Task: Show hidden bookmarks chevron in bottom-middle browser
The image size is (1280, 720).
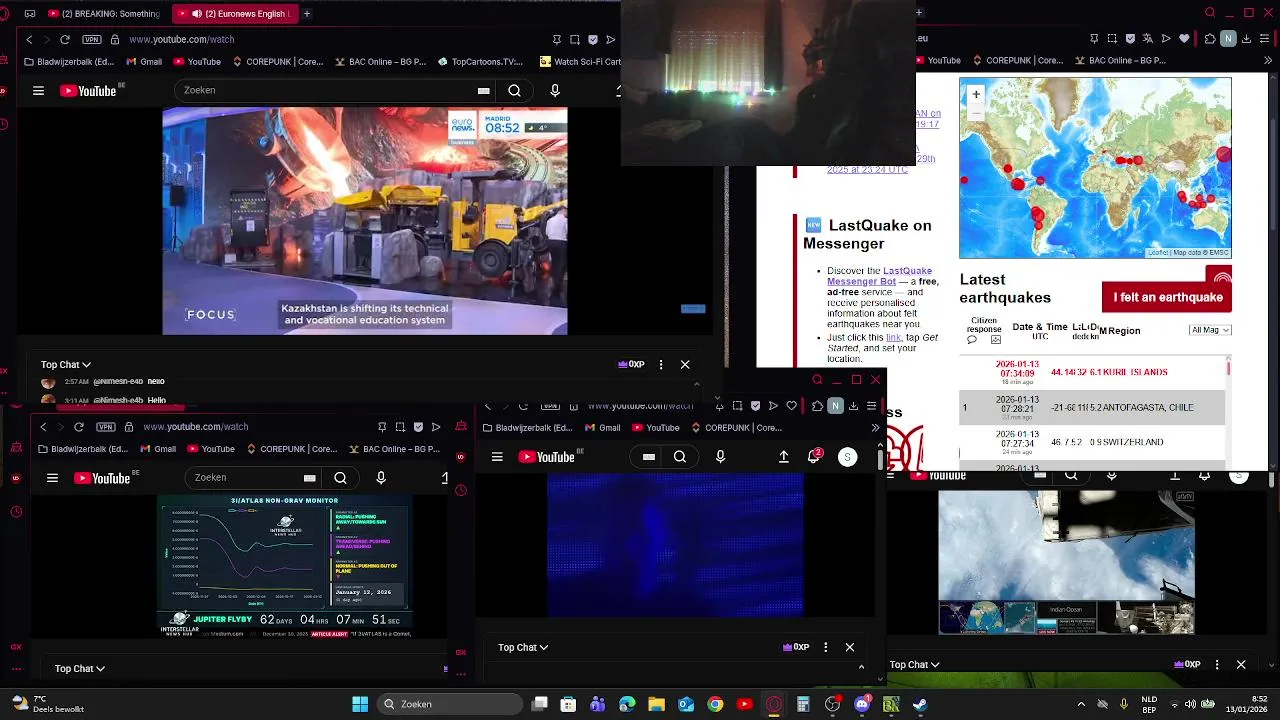Action: 875,428
